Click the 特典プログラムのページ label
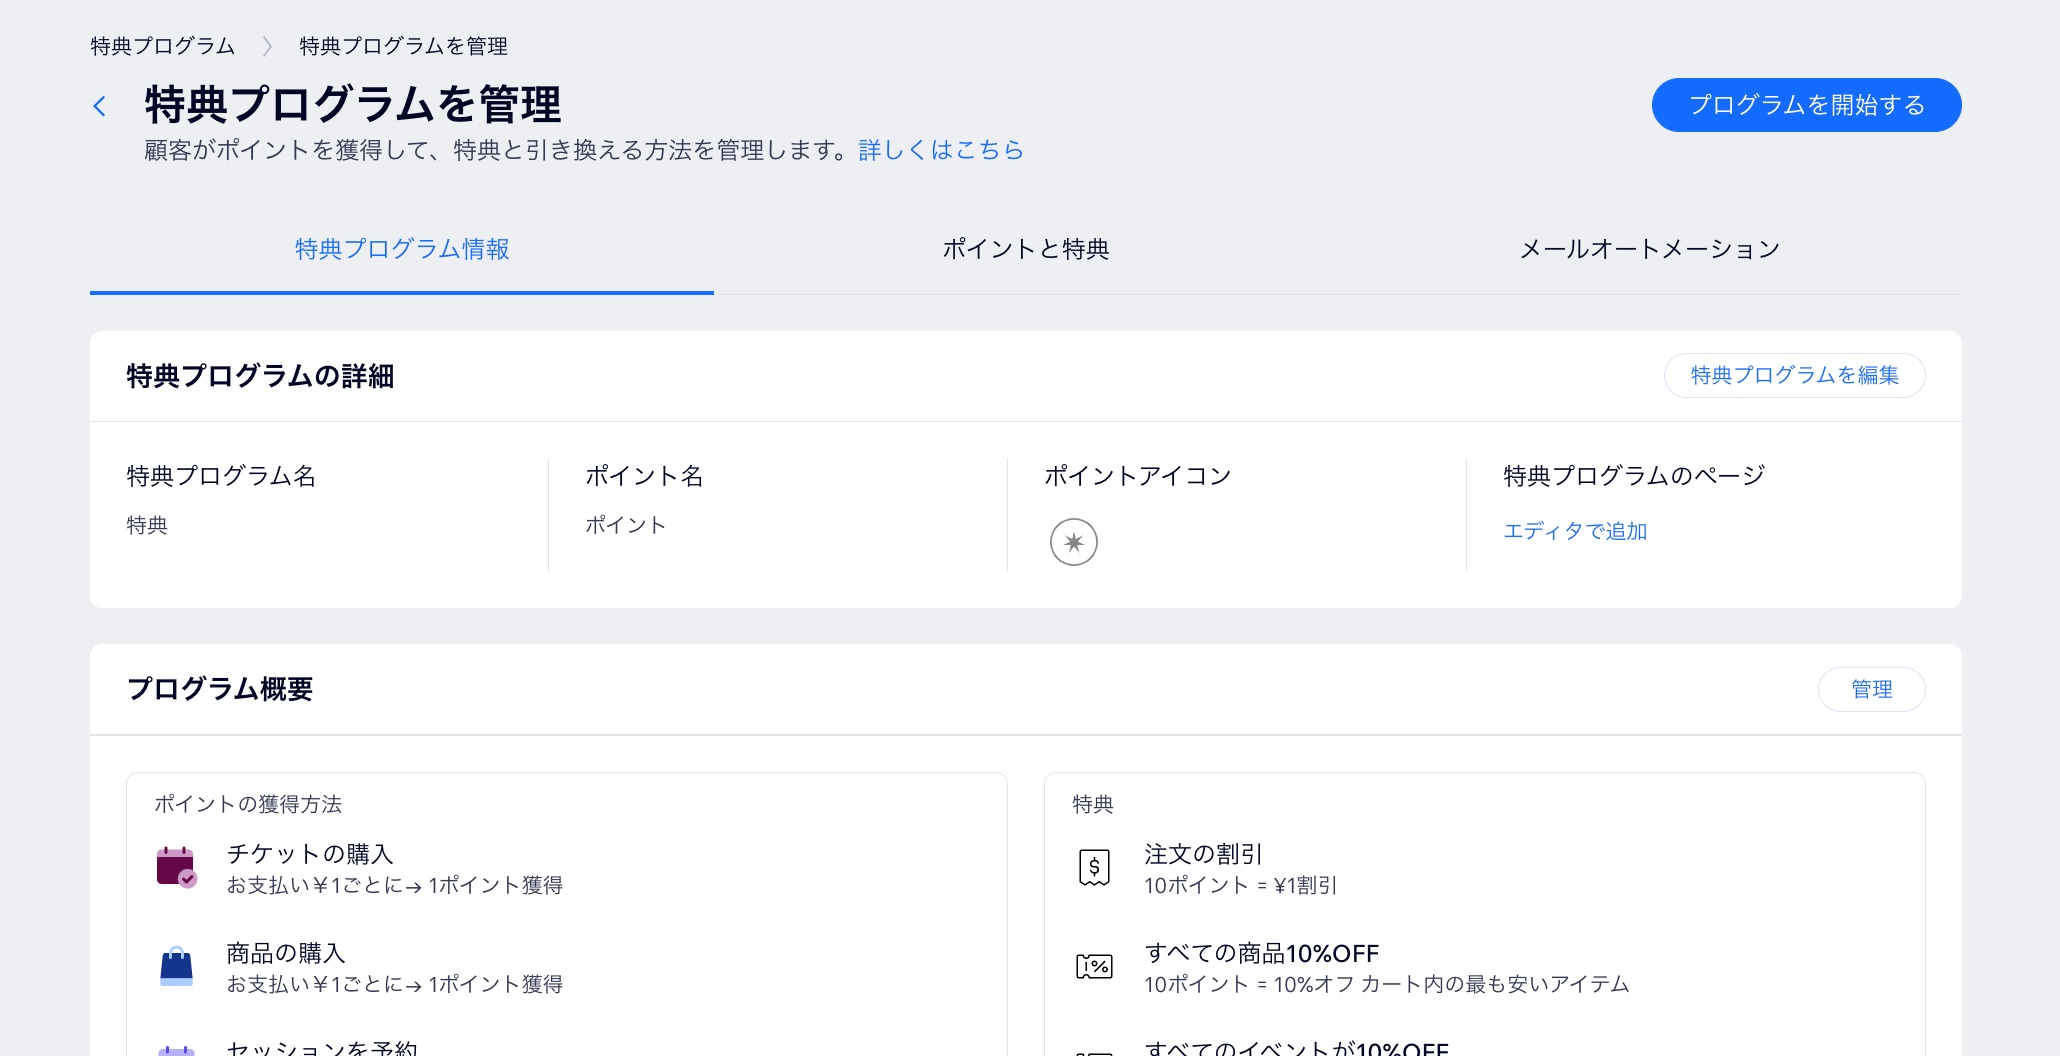Screen dimensions: 2060x1056 (1634, 476)
